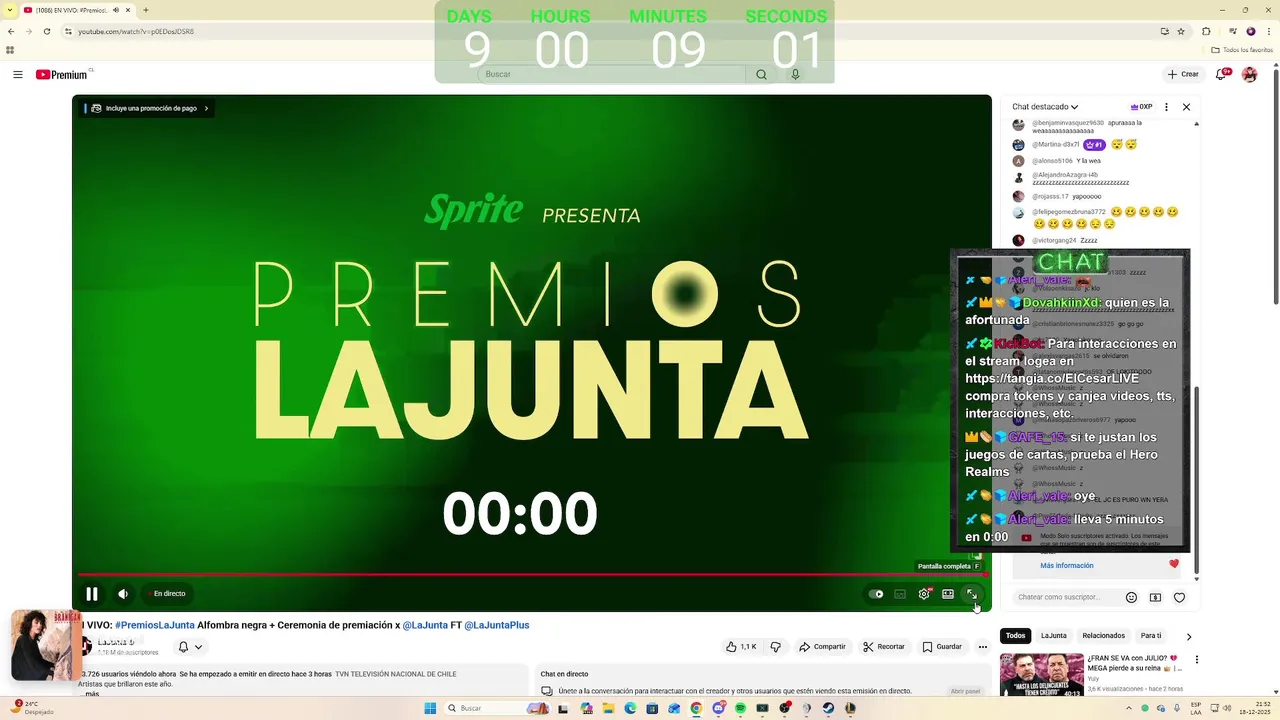Show more filter chips with arrow
The width and height of the screenshot is (1280, 720).
tap(1188, 636)
